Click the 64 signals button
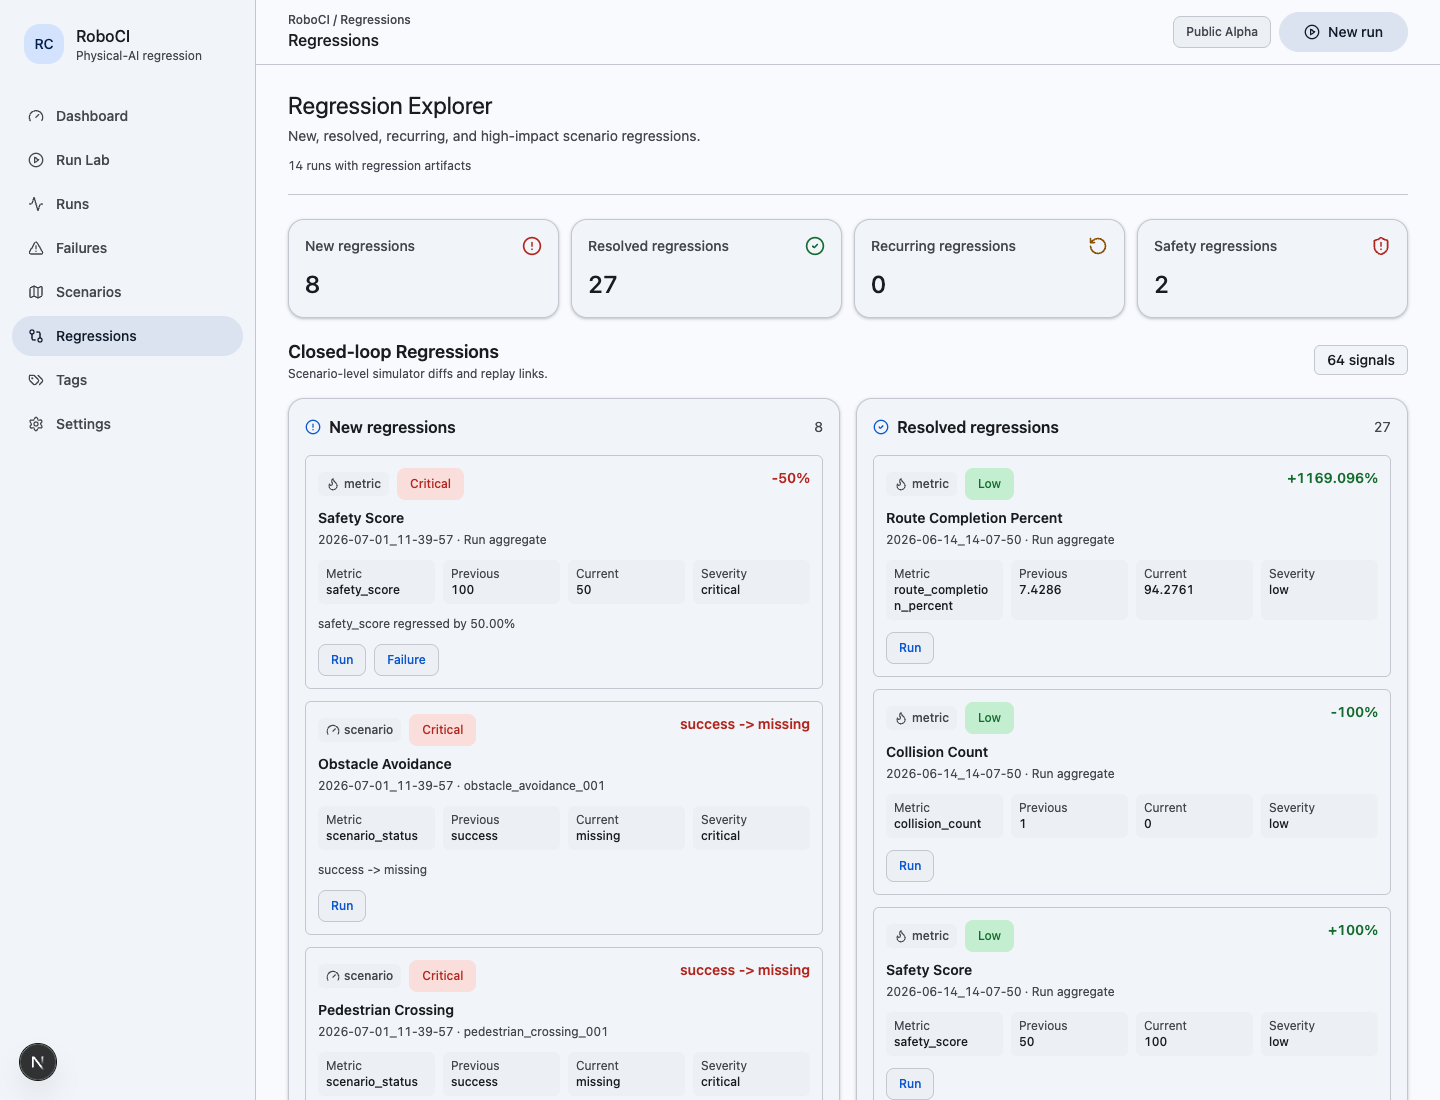This screenshot has width=1440, height=1100. click(1361, 360)
